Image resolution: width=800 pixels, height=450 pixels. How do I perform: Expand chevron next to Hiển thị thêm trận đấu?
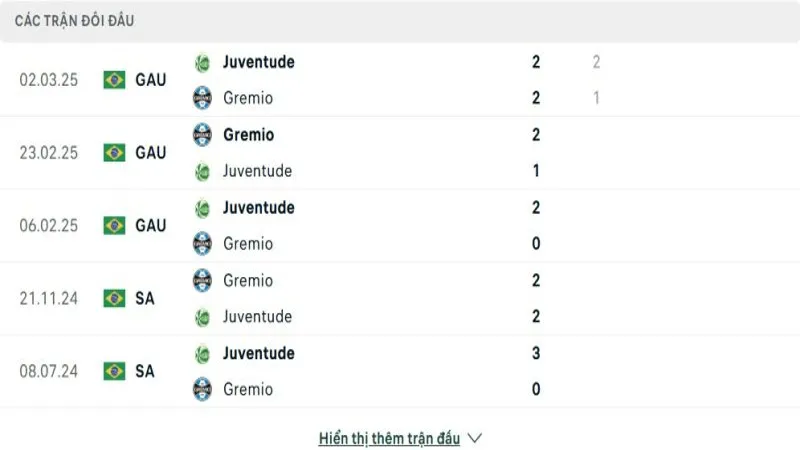[475, 438]
